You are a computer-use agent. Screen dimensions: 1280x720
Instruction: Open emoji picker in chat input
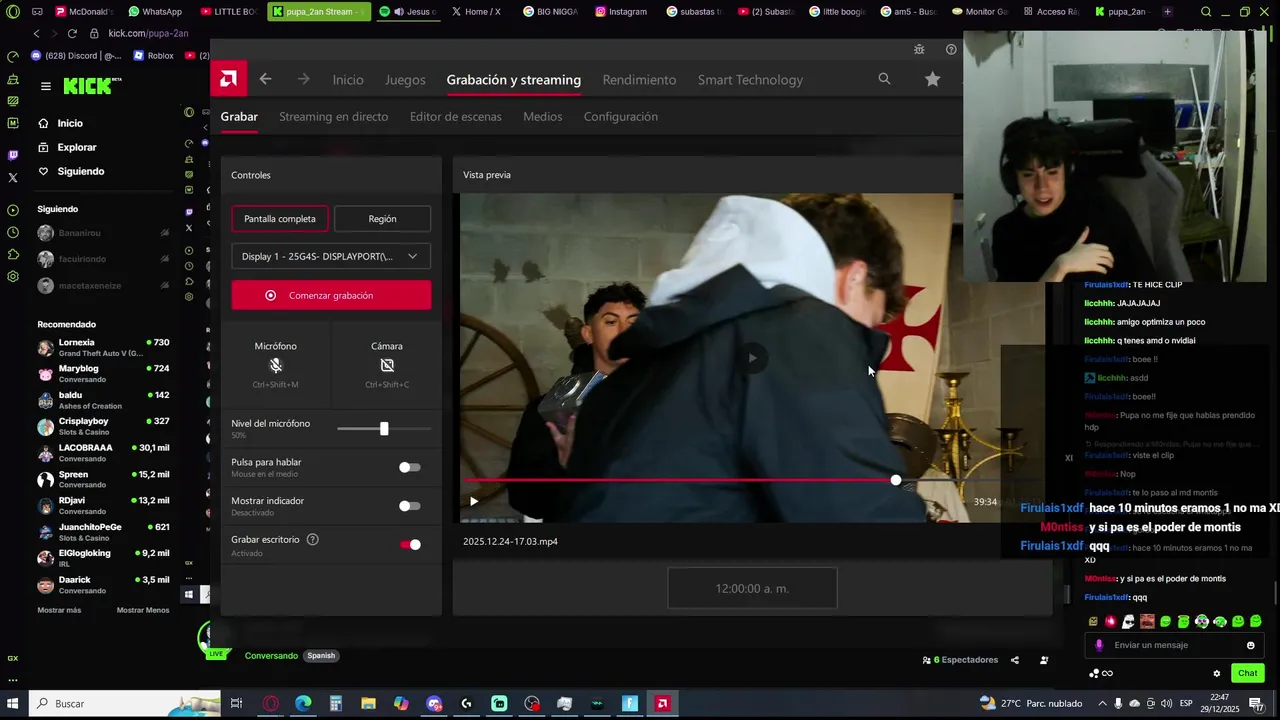[x=1250, y=645]
